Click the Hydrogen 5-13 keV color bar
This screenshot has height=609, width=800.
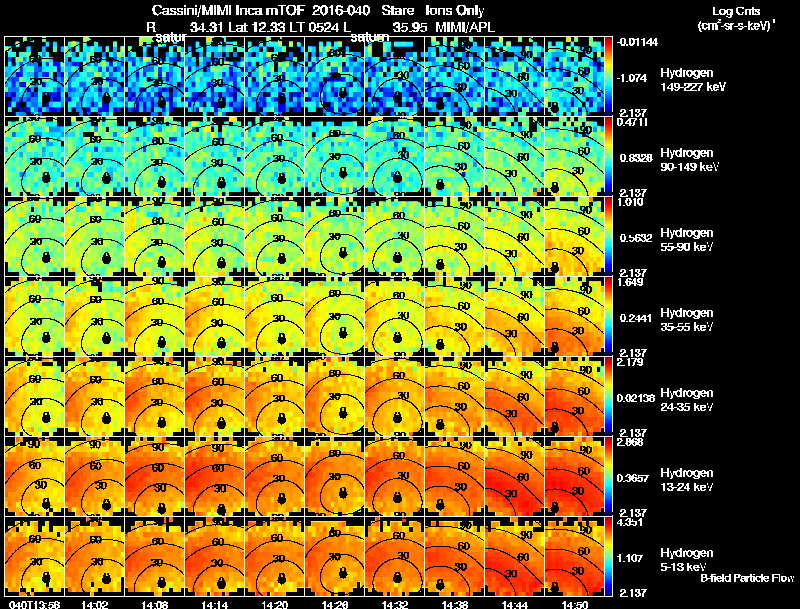click(609, 556)
